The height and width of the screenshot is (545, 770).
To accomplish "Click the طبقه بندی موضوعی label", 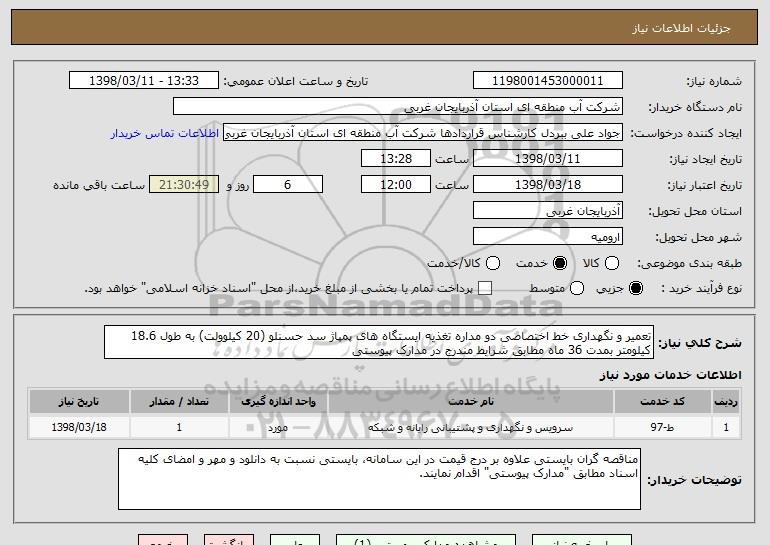I will (689, 264).
